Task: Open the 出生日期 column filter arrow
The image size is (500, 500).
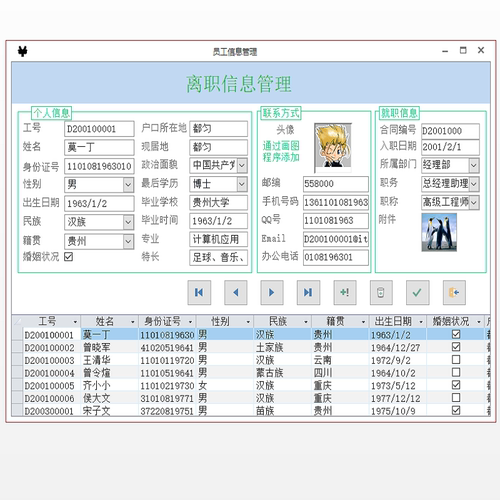Action: coord(421,322)
